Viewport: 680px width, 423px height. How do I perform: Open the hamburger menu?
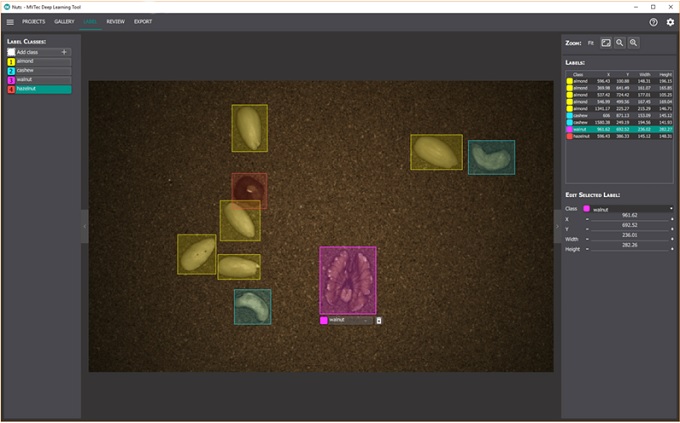pos(10,21)
